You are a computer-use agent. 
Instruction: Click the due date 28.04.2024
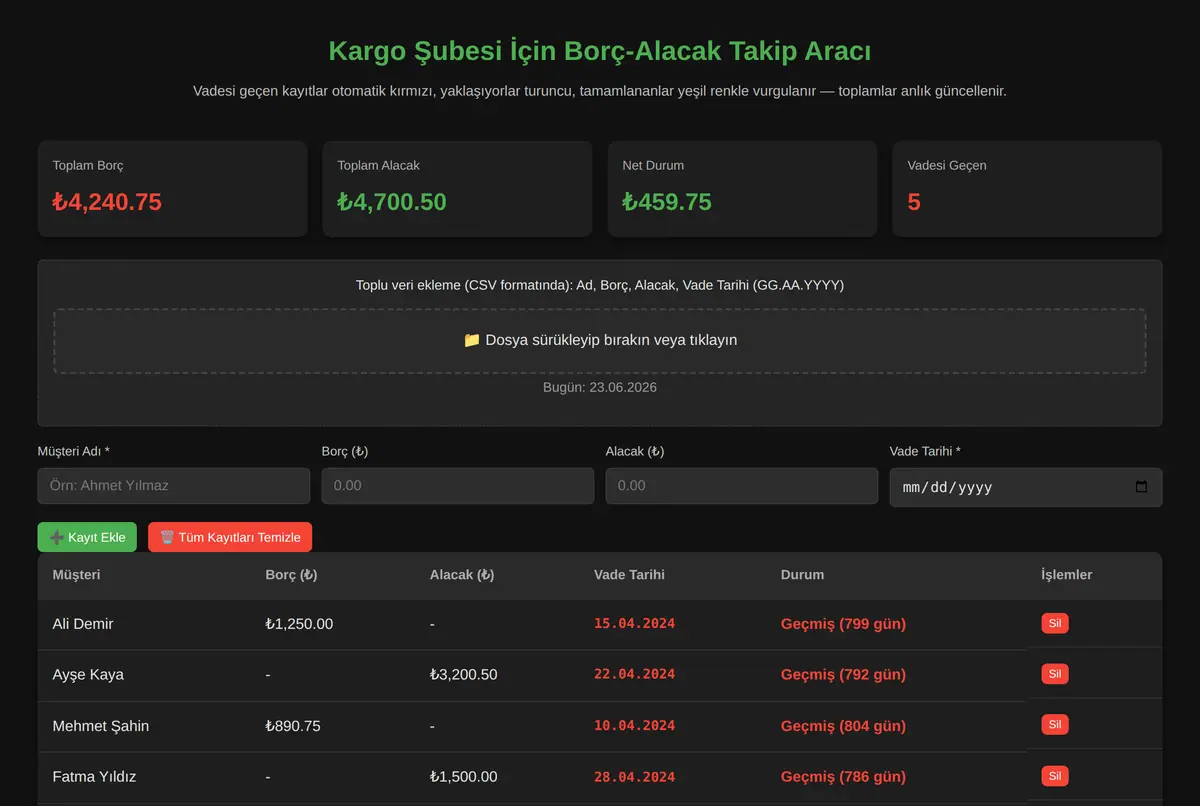coord(635,777)
